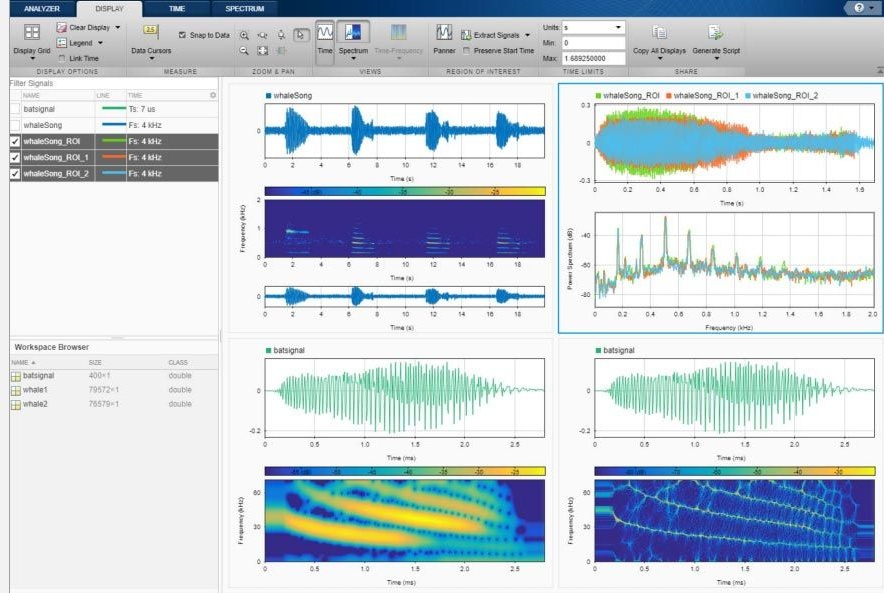Collapse the toolstrip with the corner arrow

click(x=879, y=71)
